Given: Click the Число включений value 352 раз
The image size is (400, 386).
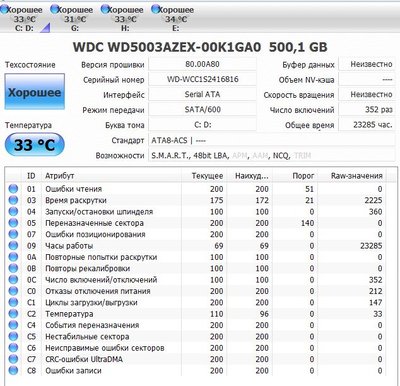Looking at the screenshot, I should coord(367,110).
